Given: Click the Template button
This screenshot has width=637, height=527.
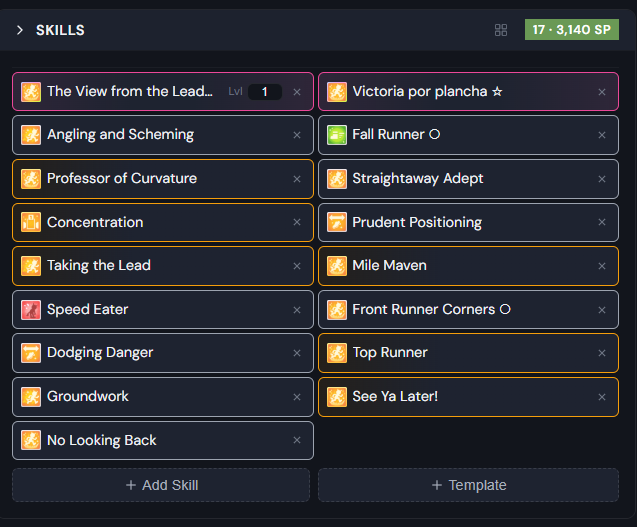Looking at the screenshot, I should click(468, 485).
